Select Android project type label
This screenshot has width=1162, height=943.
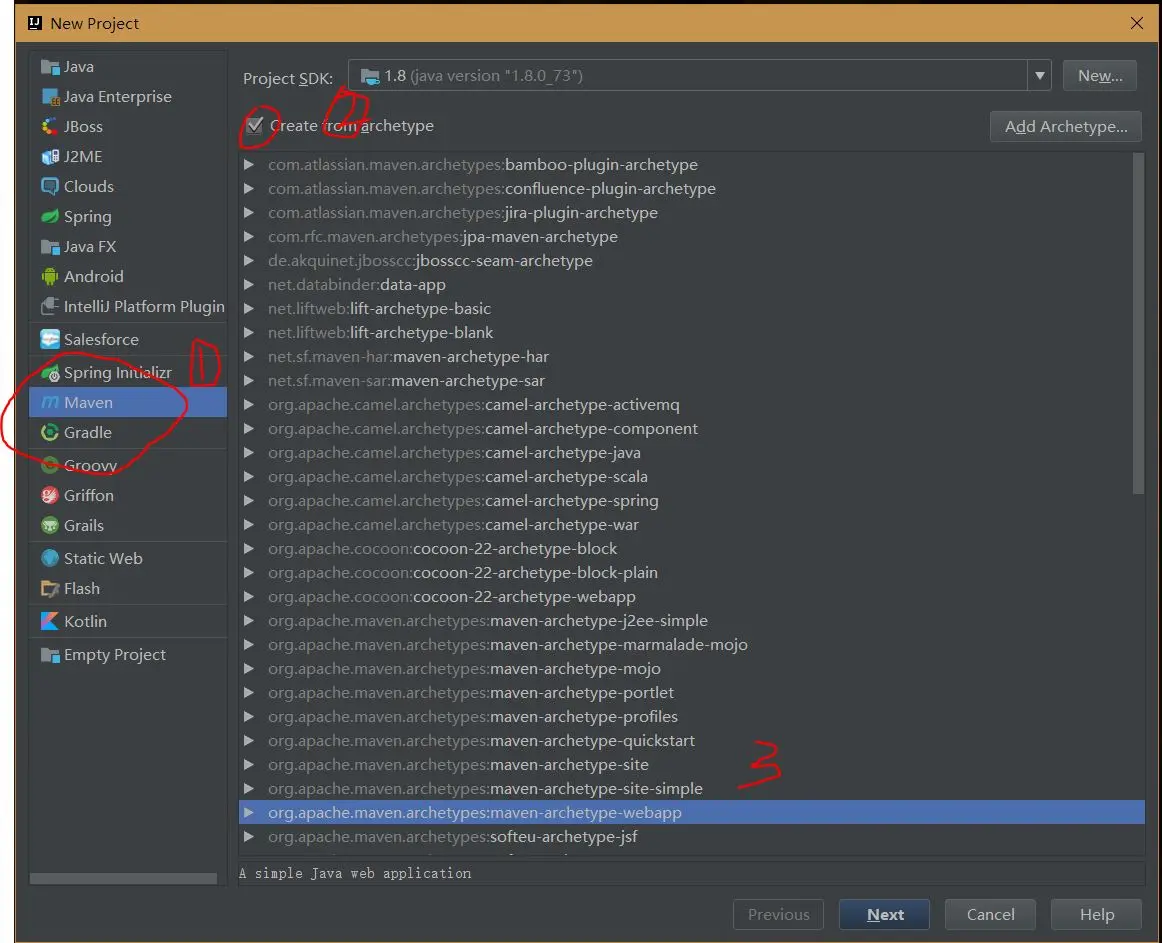[x=93, y=277]
